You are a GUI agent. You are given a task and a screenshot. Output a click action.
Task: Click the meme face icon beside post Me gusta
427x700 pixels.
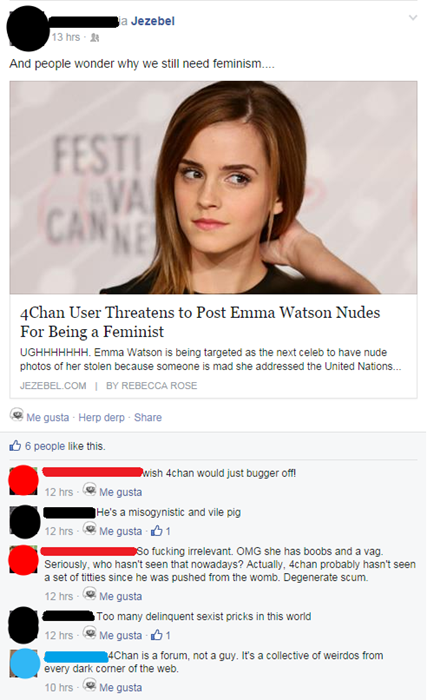pos(17,415)
